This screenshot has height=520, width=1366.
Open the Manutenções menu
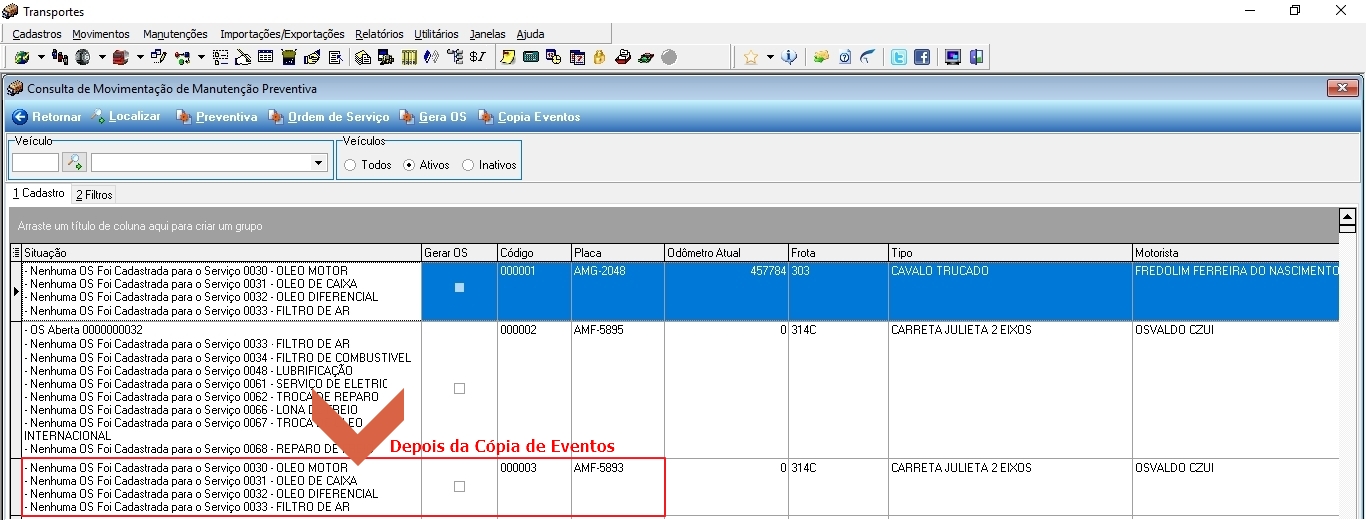[175, 34]
